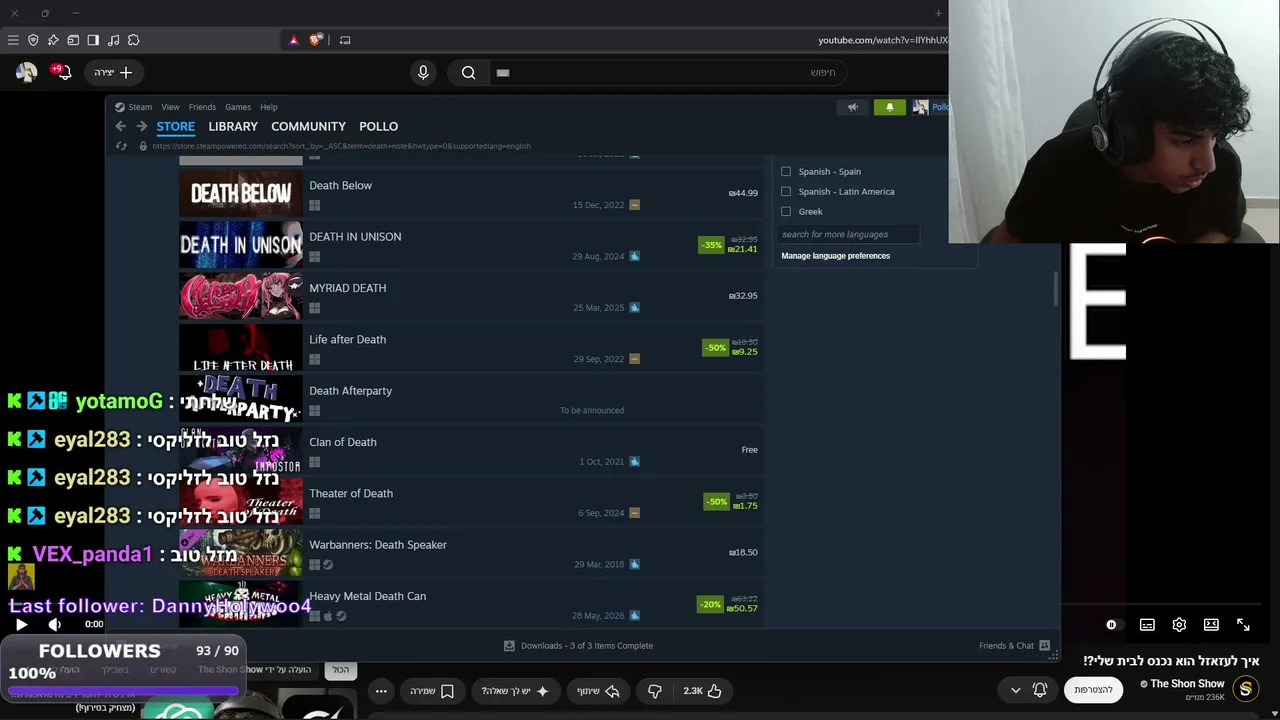Click the browser shield VPN icon
Image resolution: width=1280 pixels, height=720 pixels.
tap(33, 40)
